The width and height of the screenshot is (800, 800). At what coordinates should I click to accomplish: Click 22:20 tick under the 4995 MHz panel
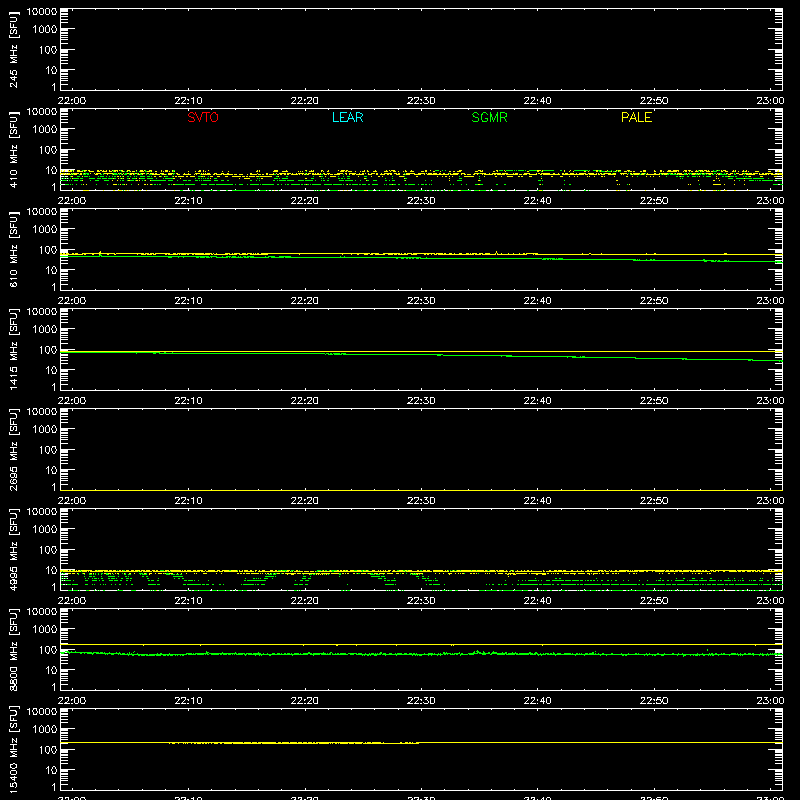(305, 601)
